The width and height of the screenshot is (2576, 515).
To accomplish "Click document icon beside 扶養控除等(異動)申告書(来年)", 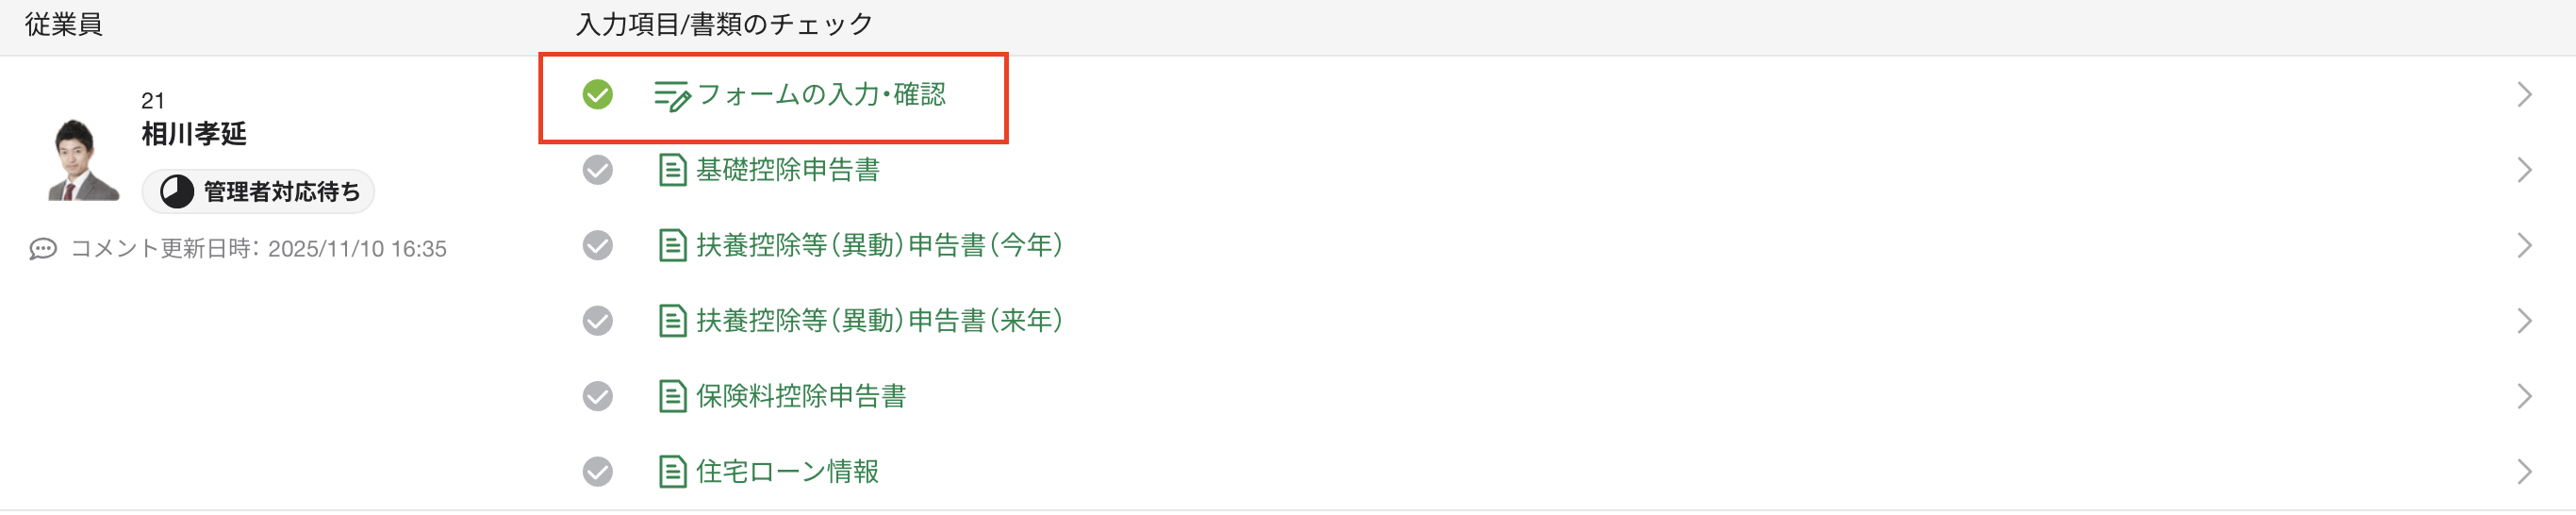I will tap(672, 321).
